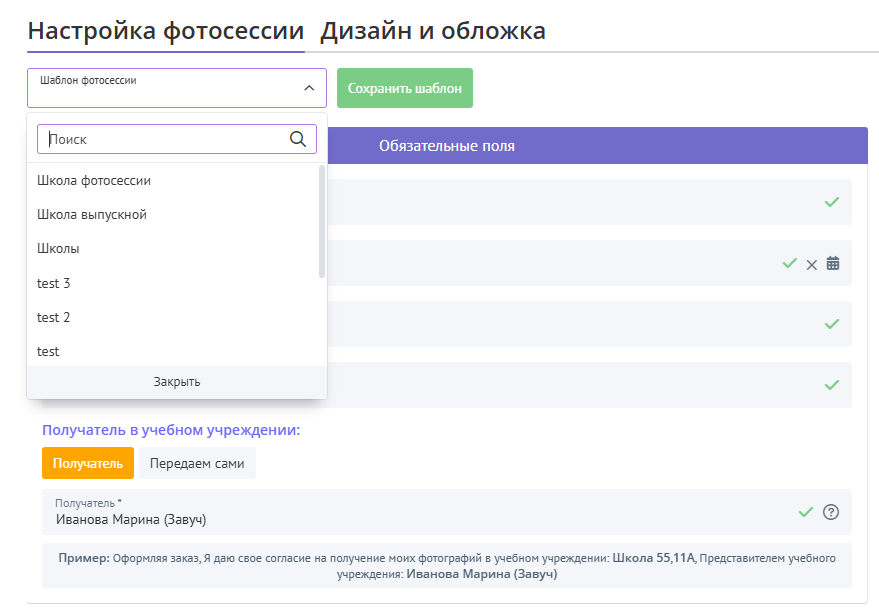Choose Школа выпускной template option

click(x=92, y=215)
